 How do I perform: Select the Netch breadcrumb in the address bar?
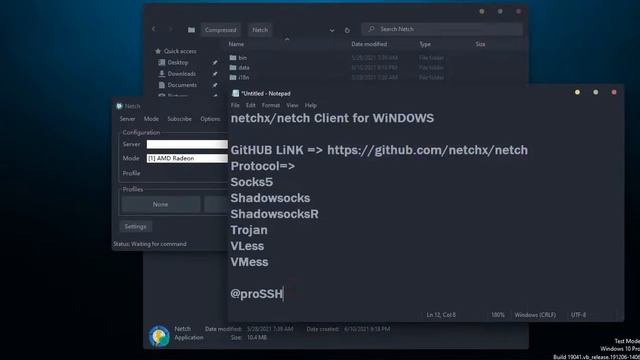(260, 30)
